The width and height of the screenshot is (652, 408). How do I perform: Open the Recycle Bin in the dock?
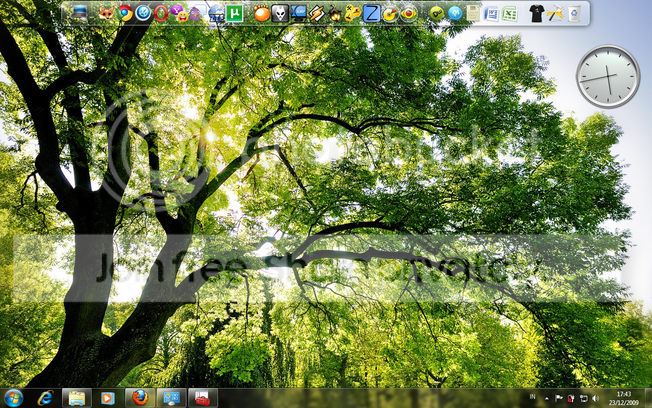pos(574,13)
